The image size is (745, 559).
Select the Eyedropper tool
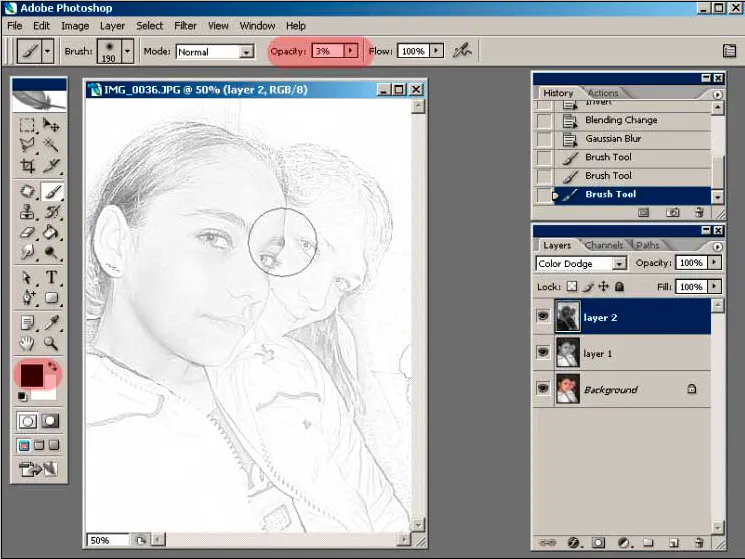point(51,323)
